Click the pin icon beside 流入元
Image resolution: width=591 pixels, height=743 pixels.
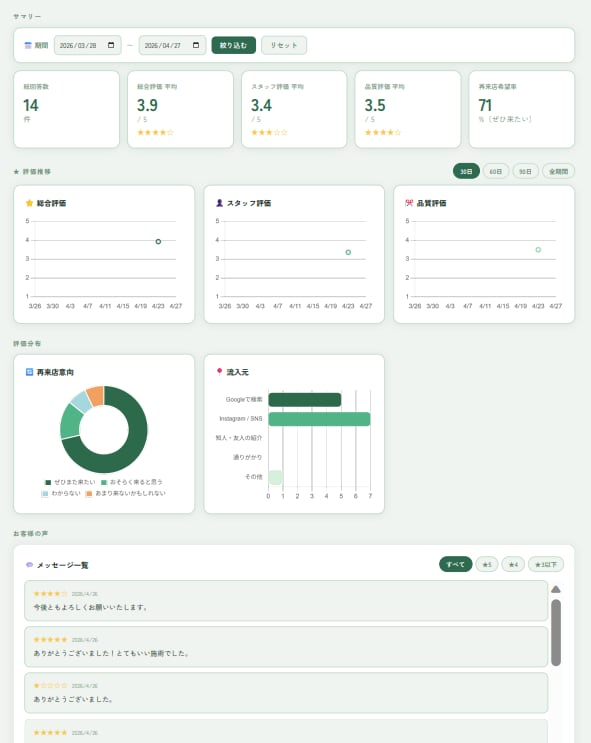[219, 372]
